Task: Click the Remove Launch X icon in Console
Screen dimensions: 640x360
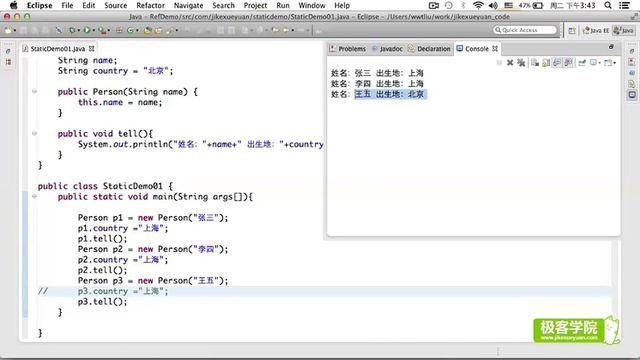Action: [x=510, y=63]
